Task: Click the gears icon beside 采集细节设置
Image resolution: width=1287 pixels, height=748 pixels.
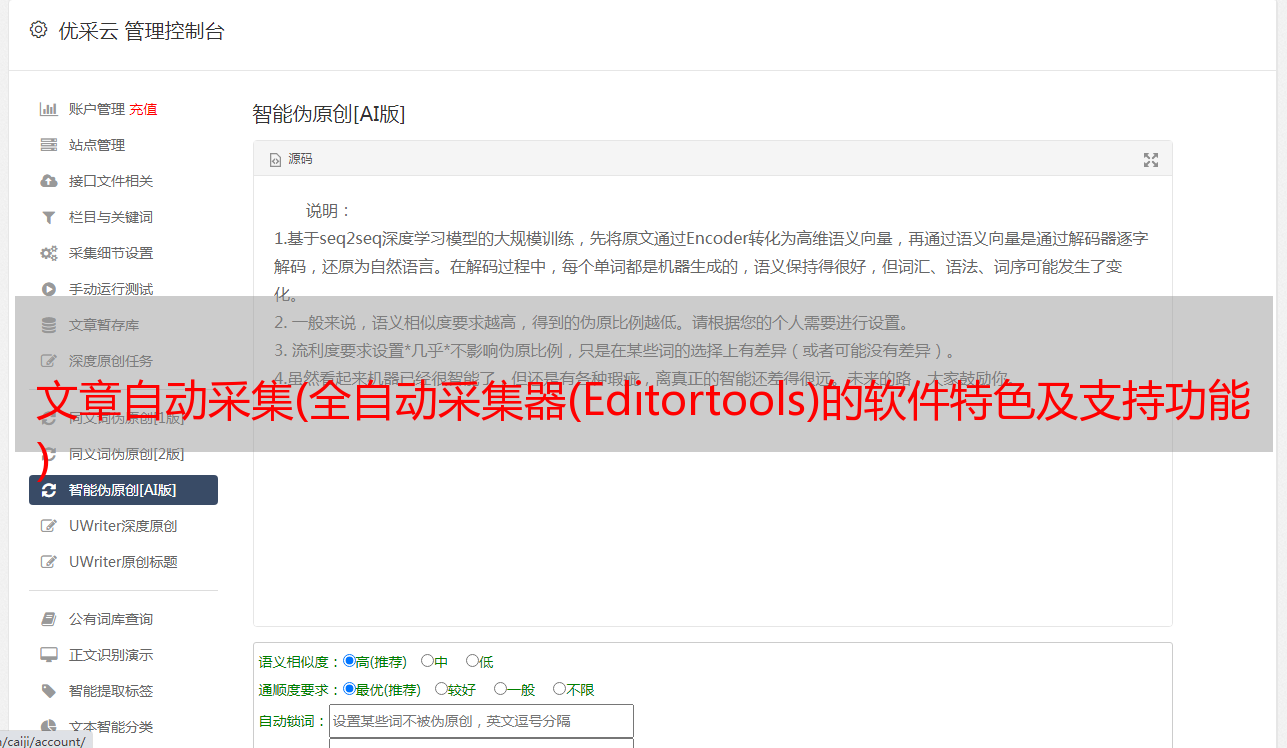Action: click(48, 253)
